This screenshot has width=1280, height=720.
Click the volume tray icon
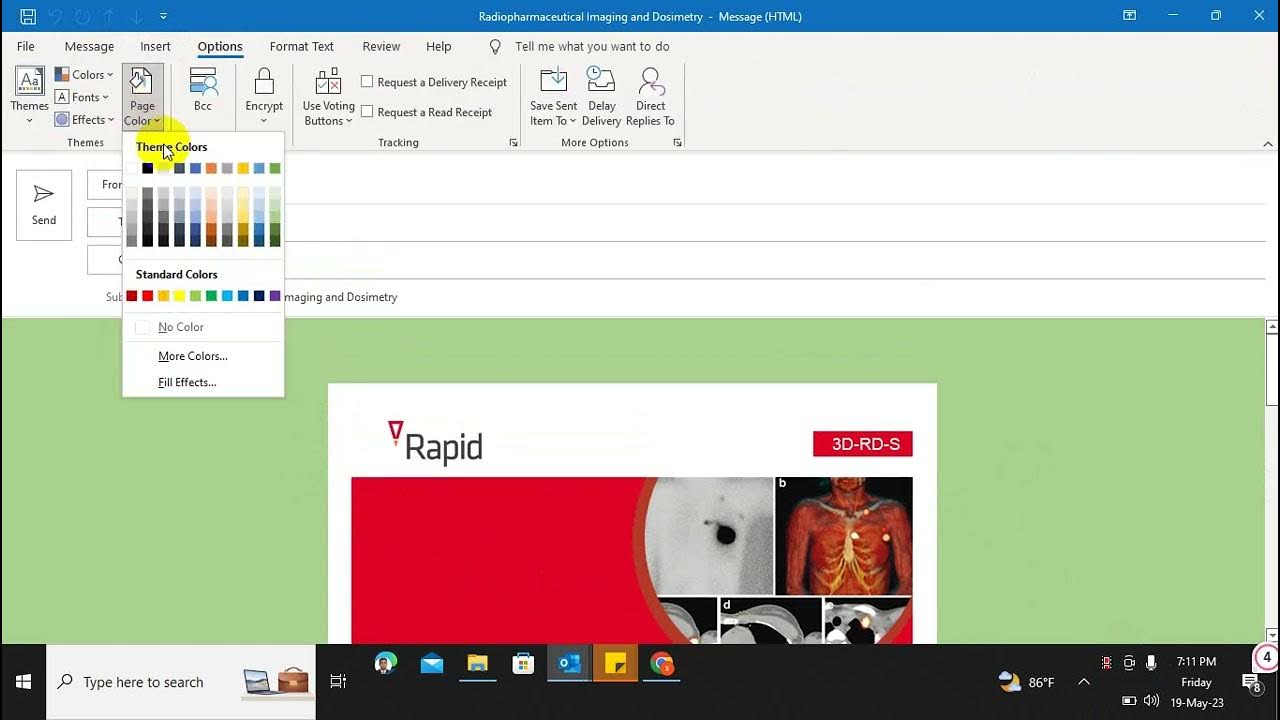pyautogui.click(x=1151, y=701)
